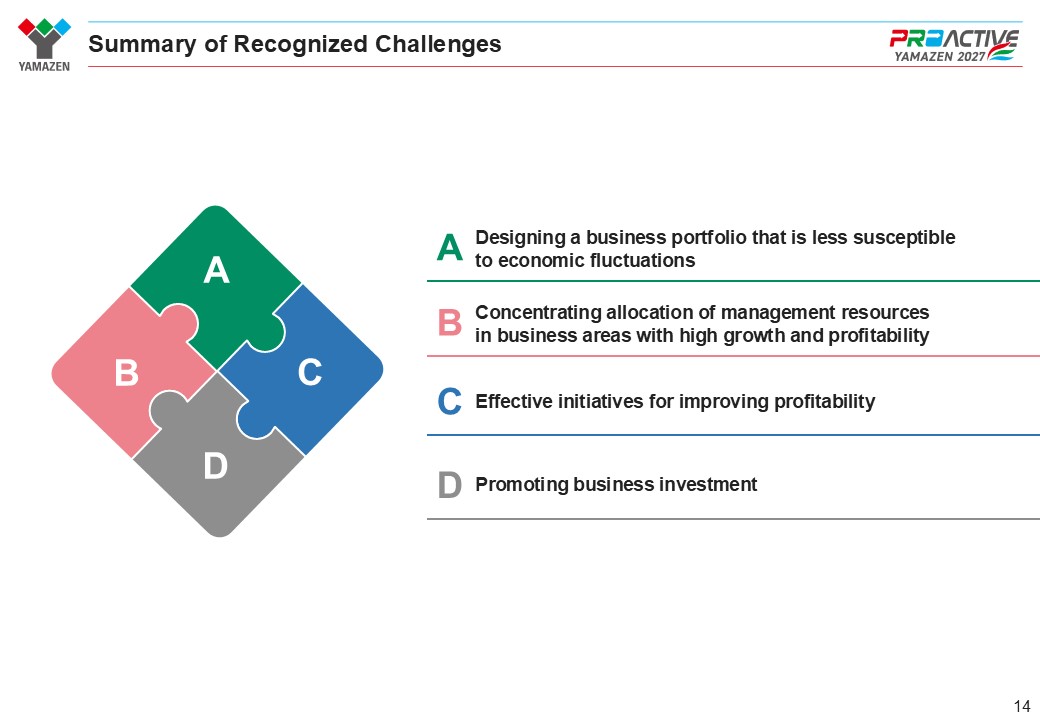Click the Effective initiatives for improving profitability text
Image resolution: width=1040 pixels, height=720 pixels.
coord(675,401)
